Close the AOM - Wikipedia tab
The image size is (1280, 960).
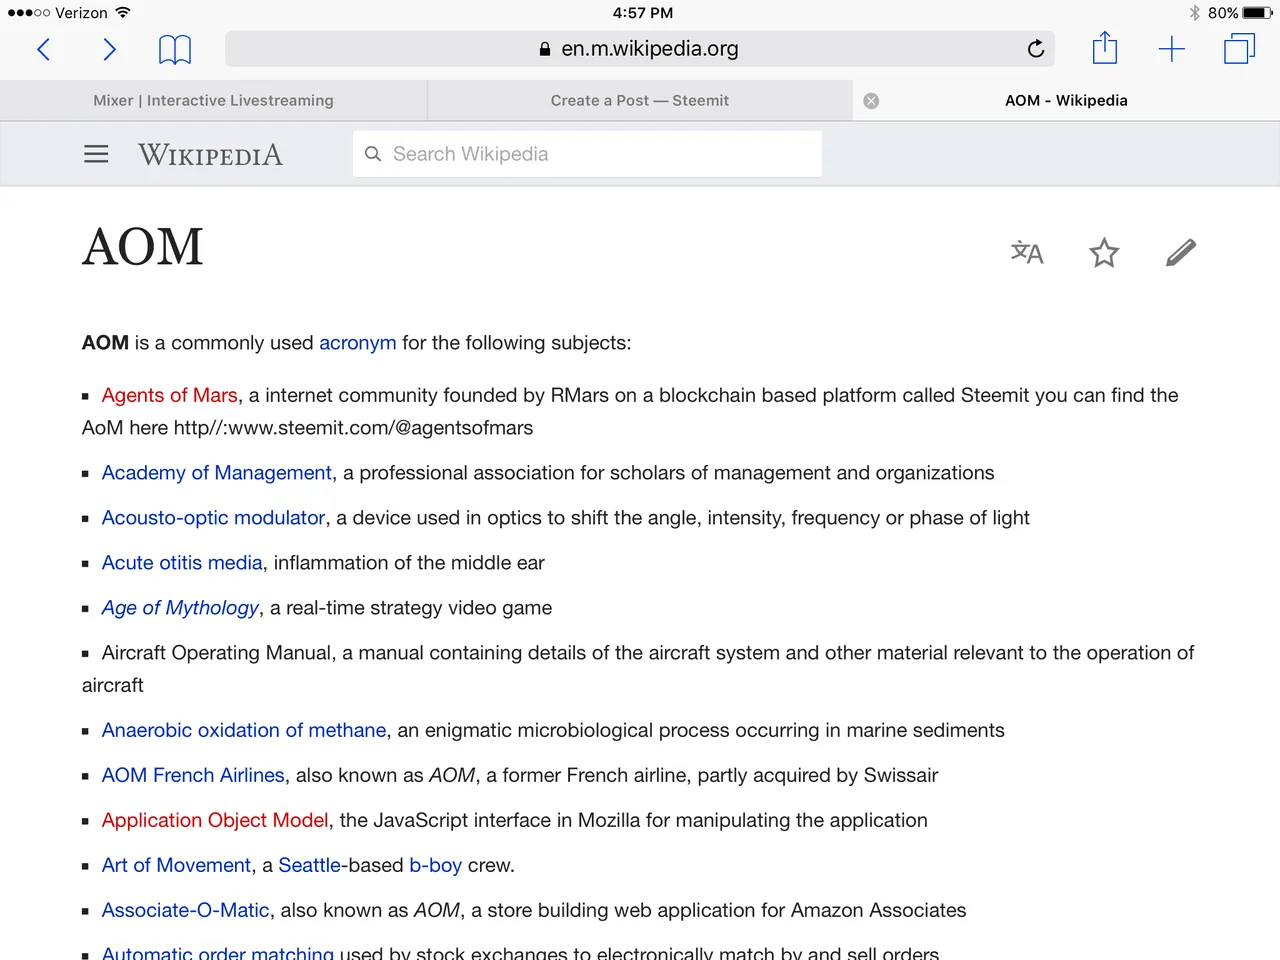tap(871, 101)
